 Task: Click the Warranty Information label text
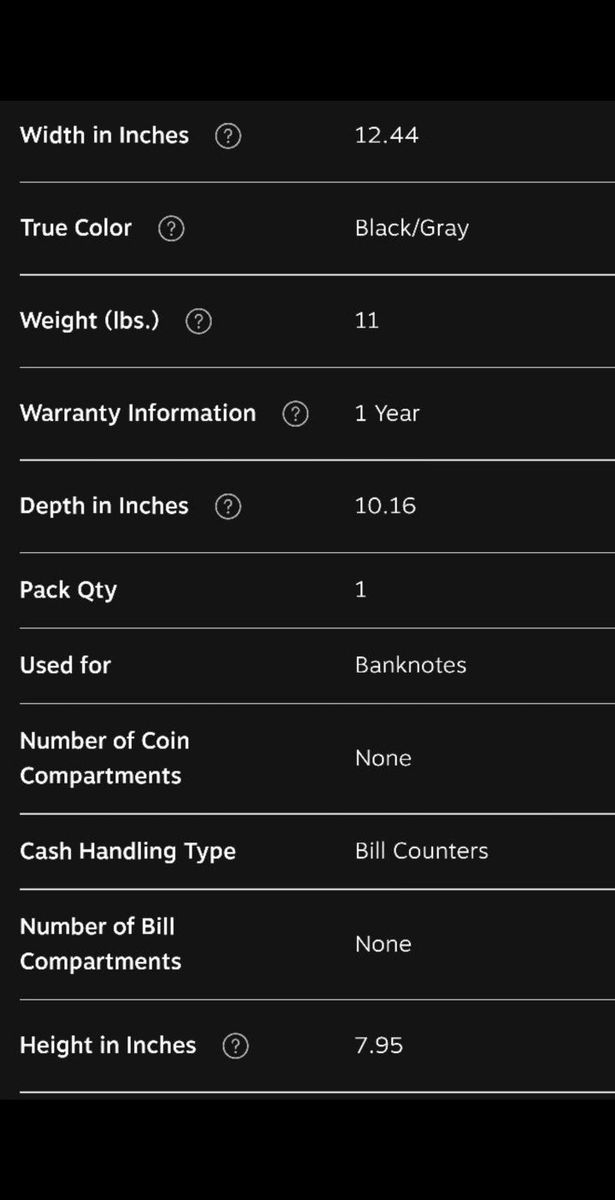pos(137,413)
